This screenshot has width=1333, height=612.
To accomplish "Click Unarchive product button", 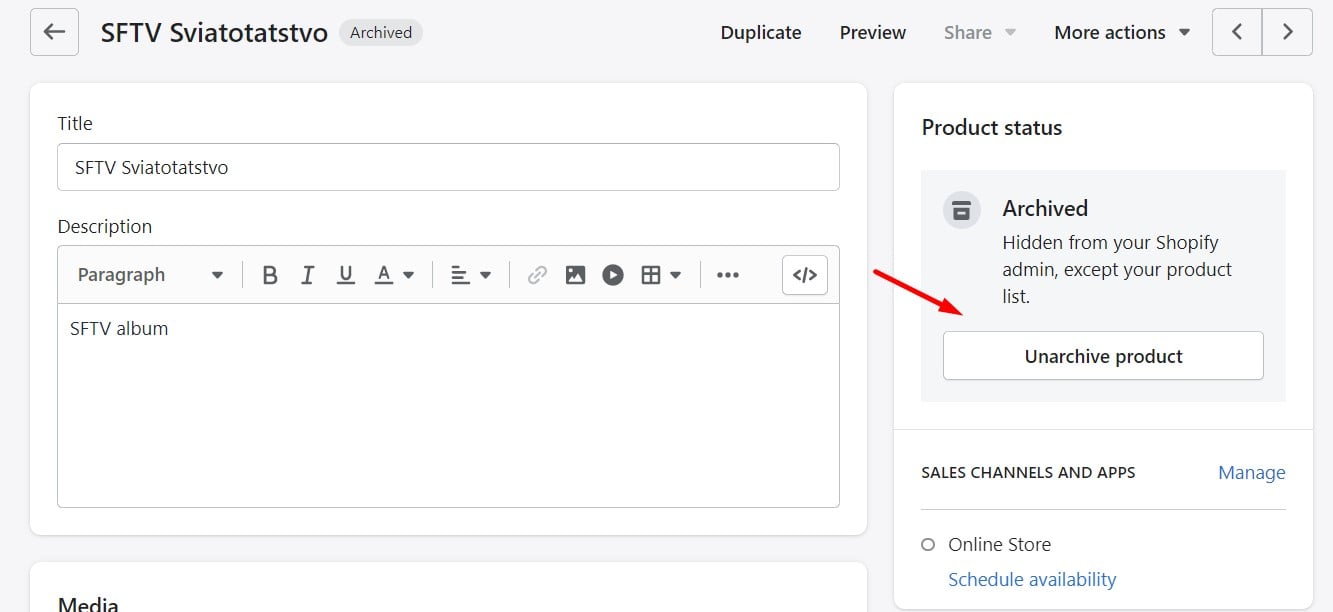I will click(1103, 356).
